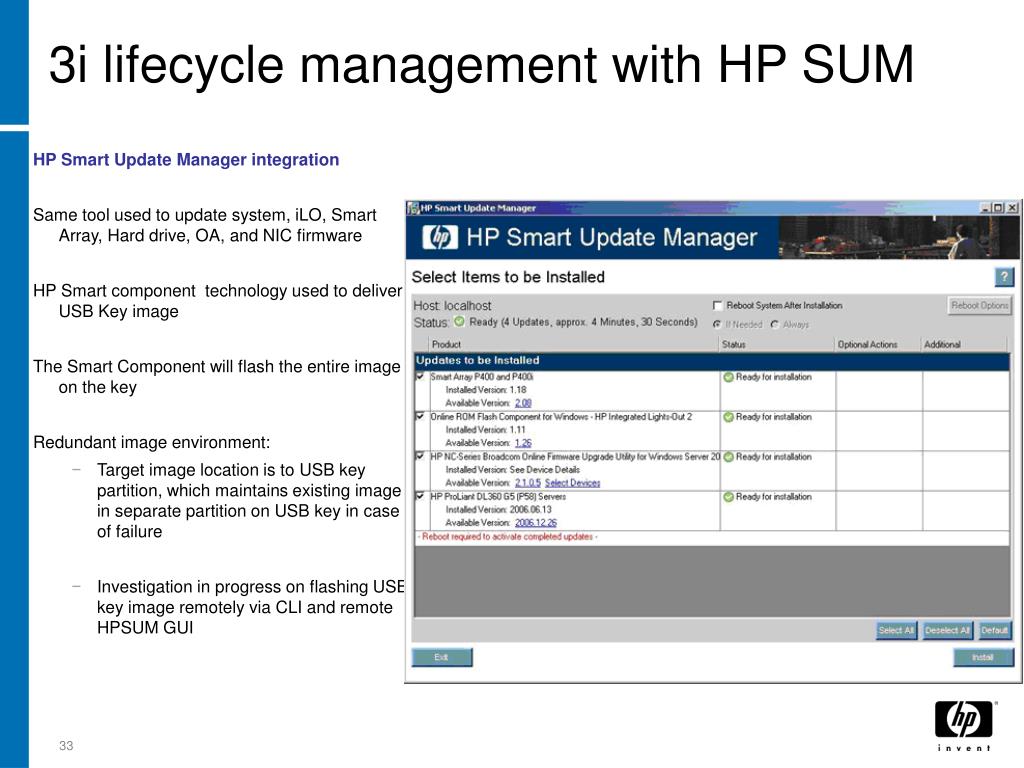Click the 'Installed Version: 1.18' text
Viewport: 1024px width, 768px height.
click(486, 390)
